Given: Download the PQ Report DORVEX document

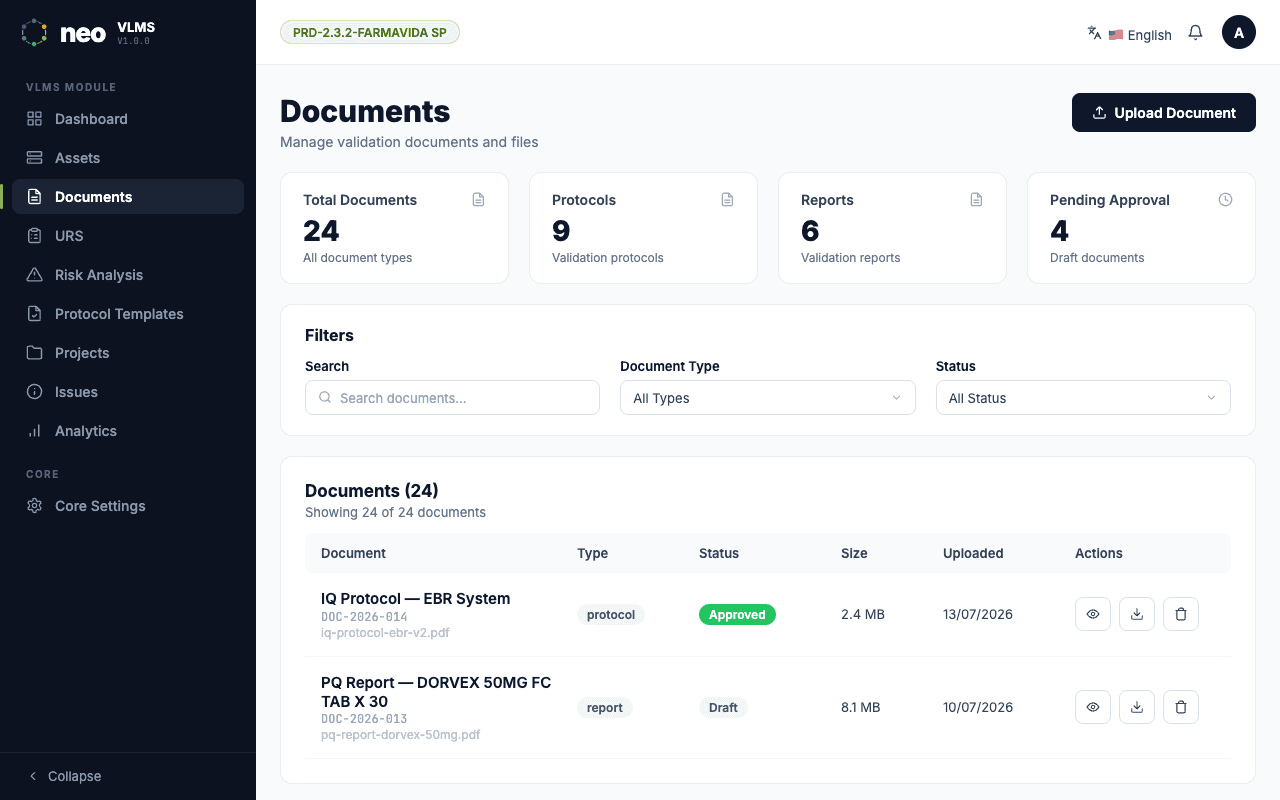Looking at the screenshot, I should [x=1137, y=707].
